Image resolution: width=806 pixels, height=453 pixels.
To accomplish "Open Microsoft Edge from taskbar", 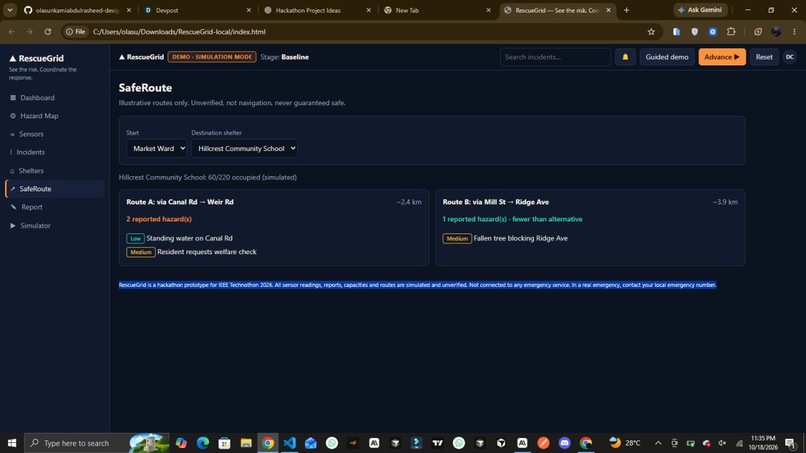I will tap(203, 443).
